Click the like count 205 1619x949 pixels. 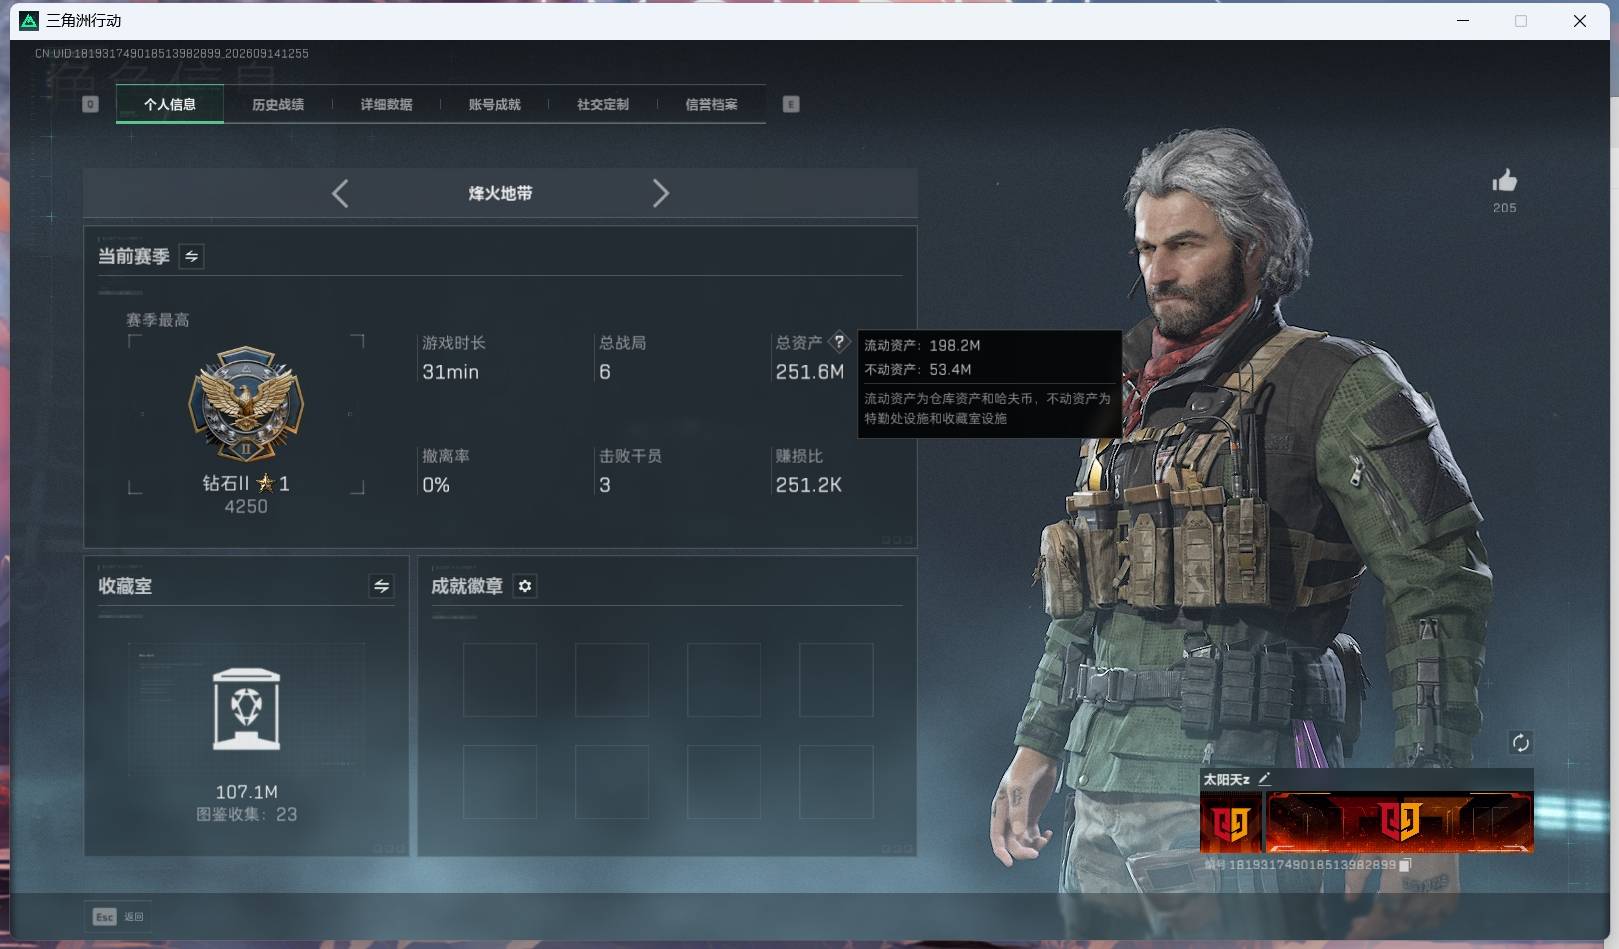[1504, 208]
